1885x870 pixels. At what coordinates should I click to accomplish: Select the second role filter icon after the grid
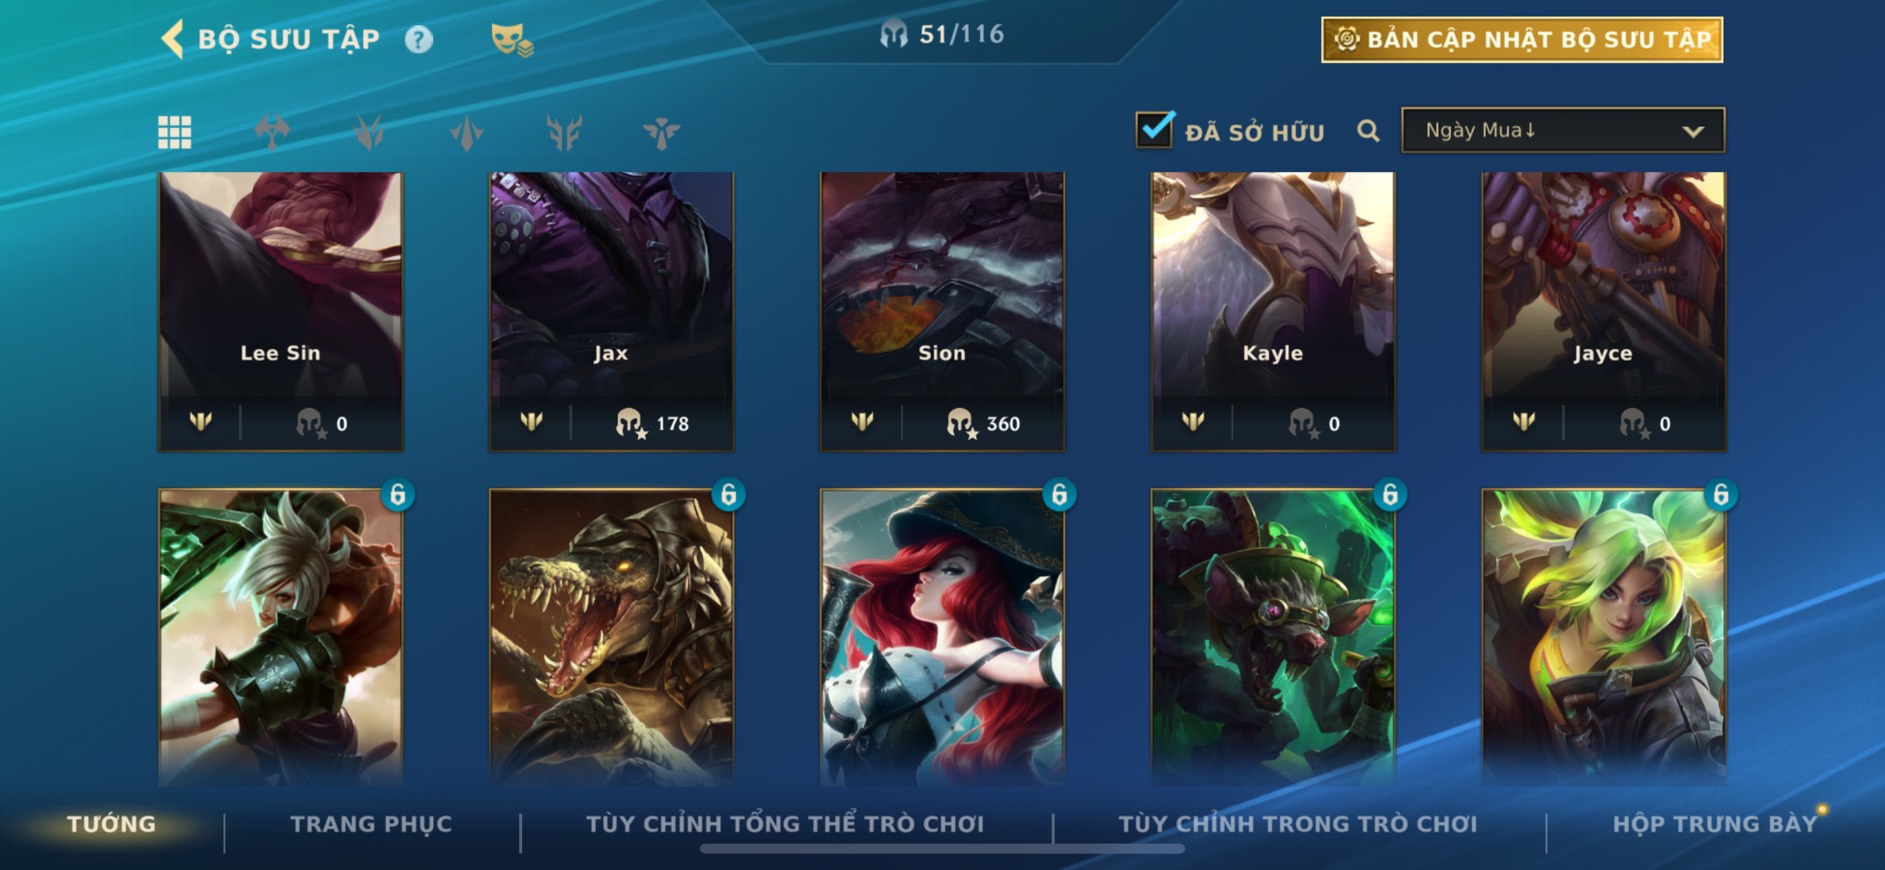pos(369,132)
